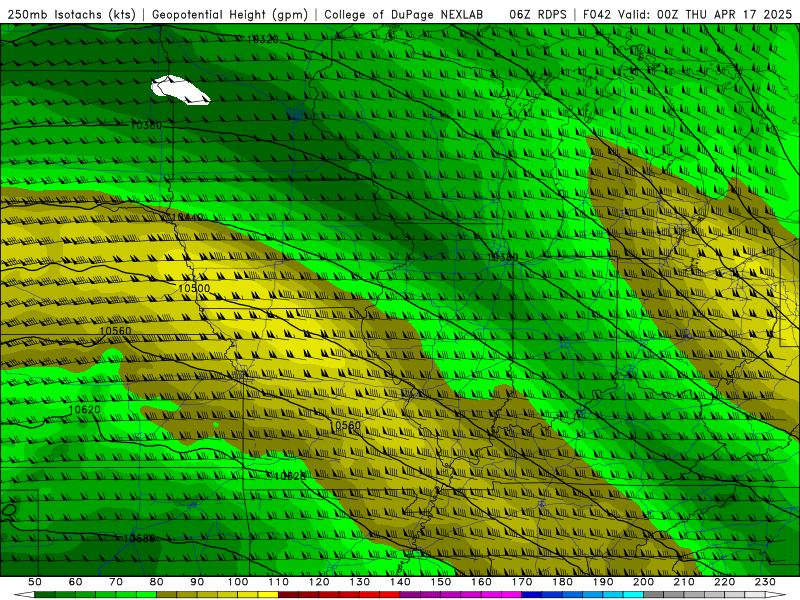The height and width of the screenshot is (600, 800).
Task: Click the 140 value on the color scale
Action: click(x=400, y=582)
